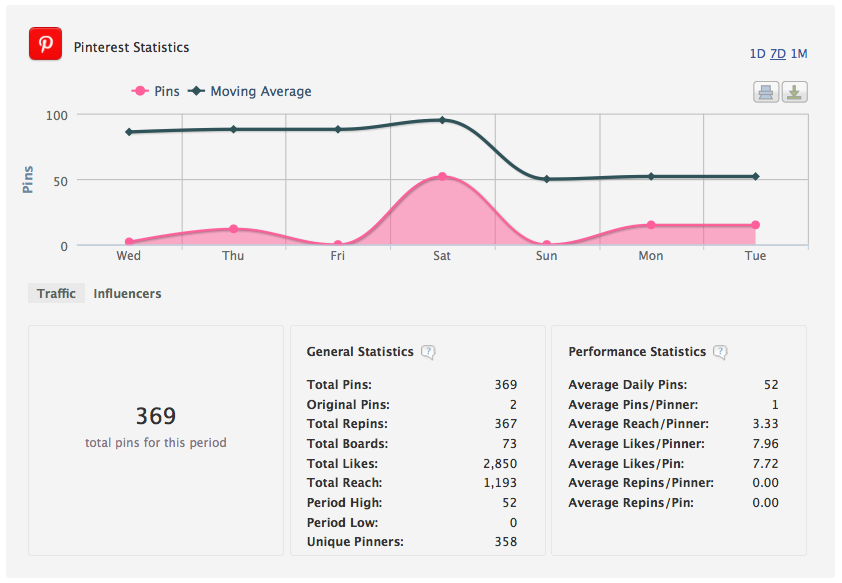Click Saturday's Moving Average peak point
The image size is (842, 583).
[x=442, y=120]
